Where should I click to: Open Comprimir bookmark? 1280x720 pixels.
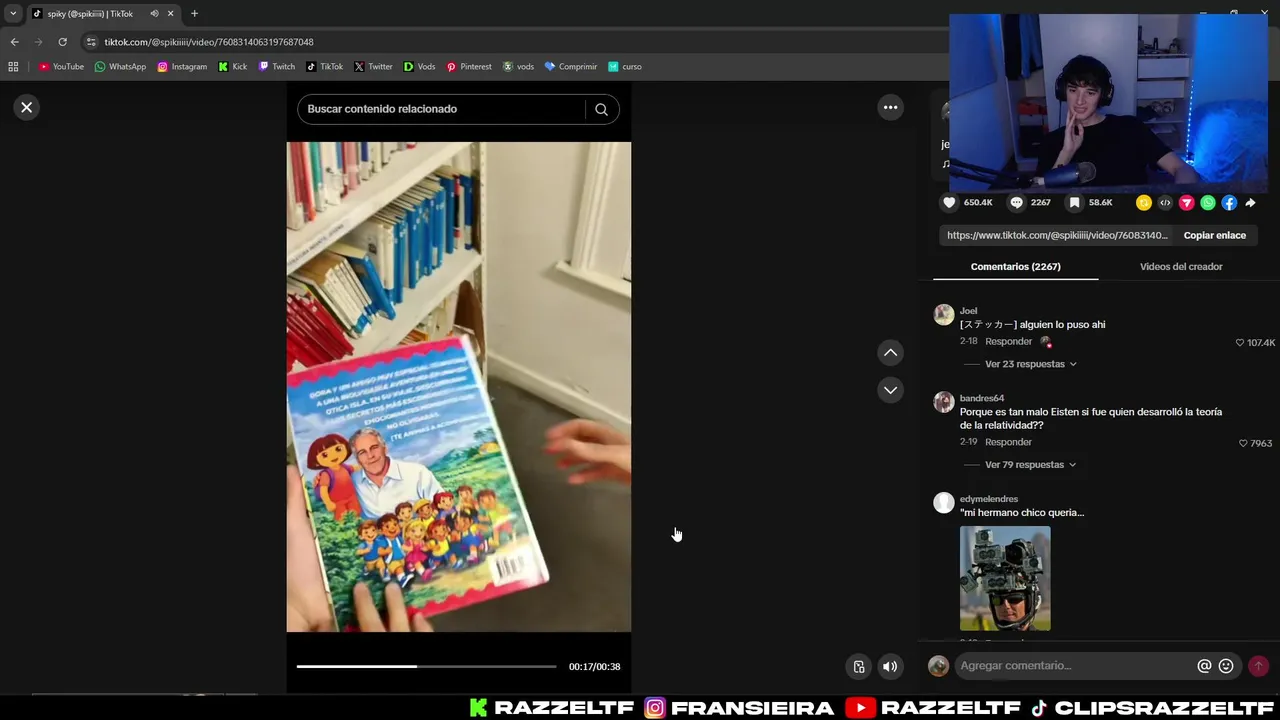coord(571,67)
